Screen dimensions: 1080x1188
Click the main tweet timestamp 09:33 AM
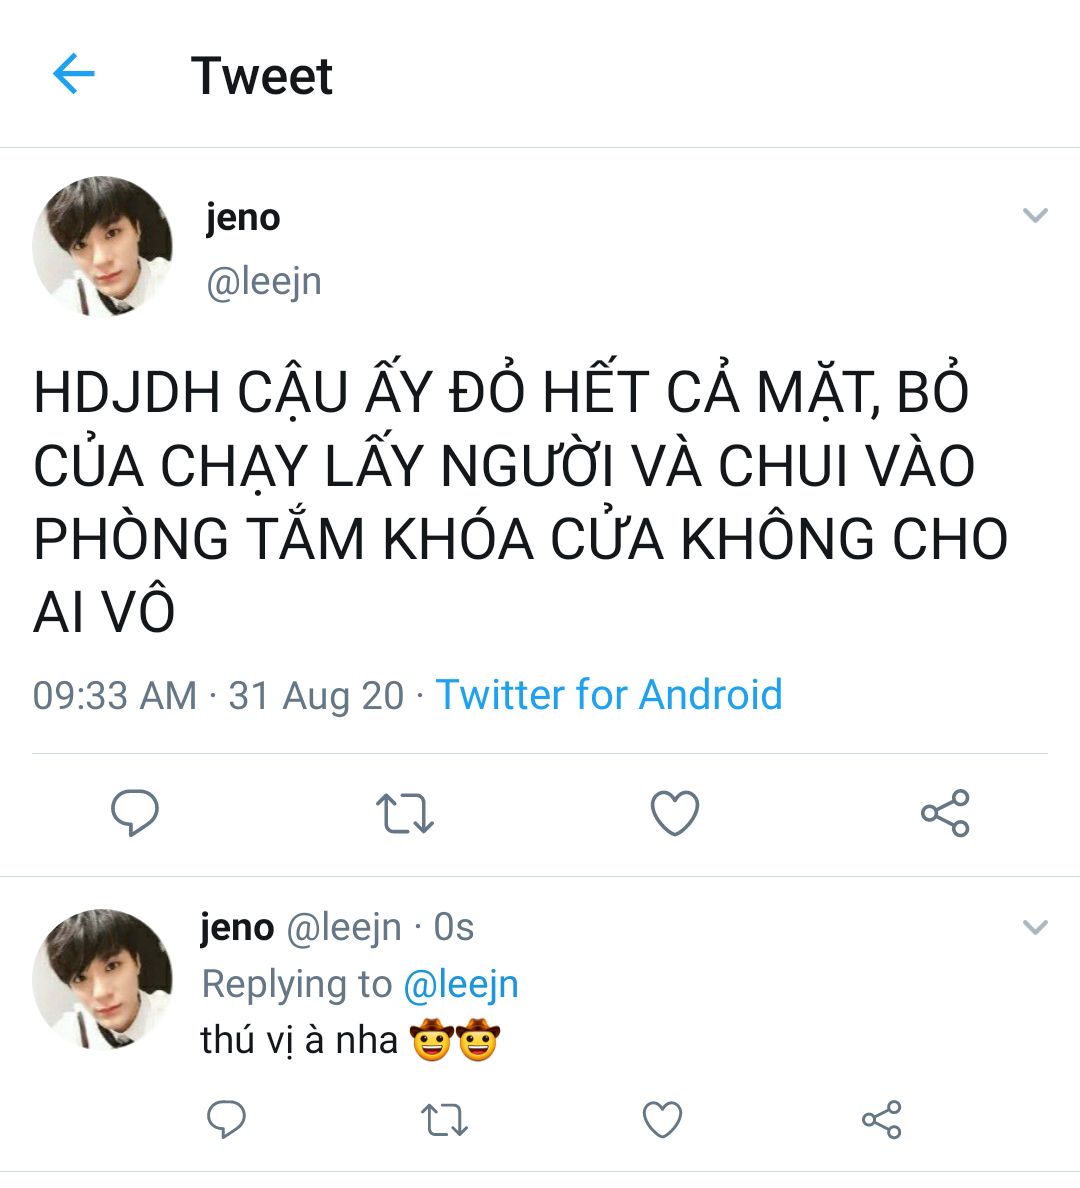114,696
